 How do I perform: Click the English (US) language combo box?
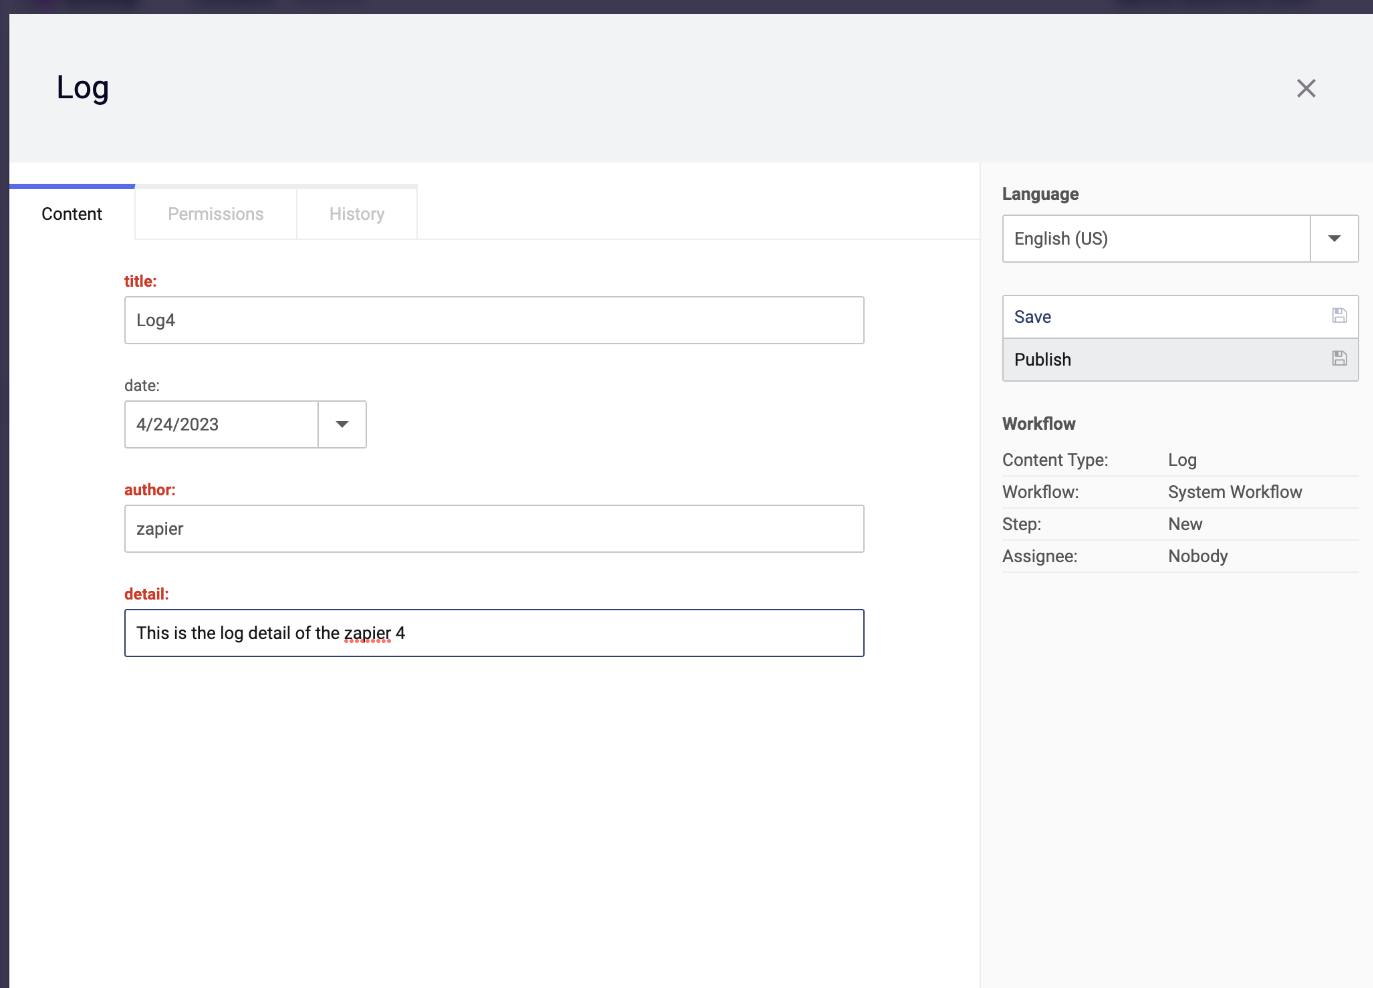tap(1155, 239)
